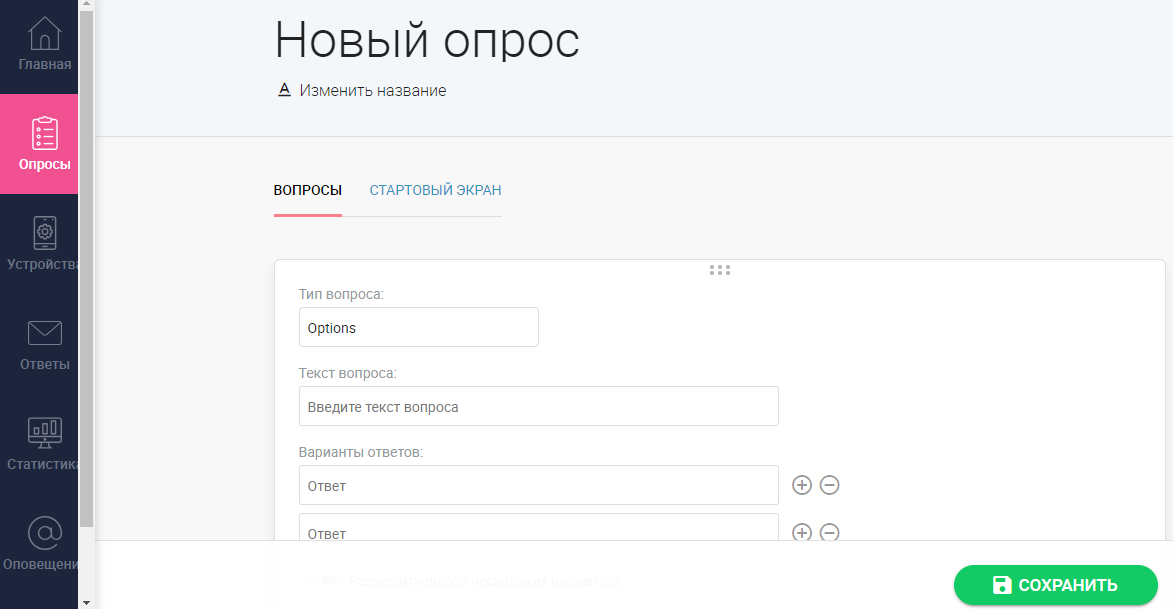Viewport: 1173px width, 609px height.
Task: Open the Ответы section
Action: (43, 343)
